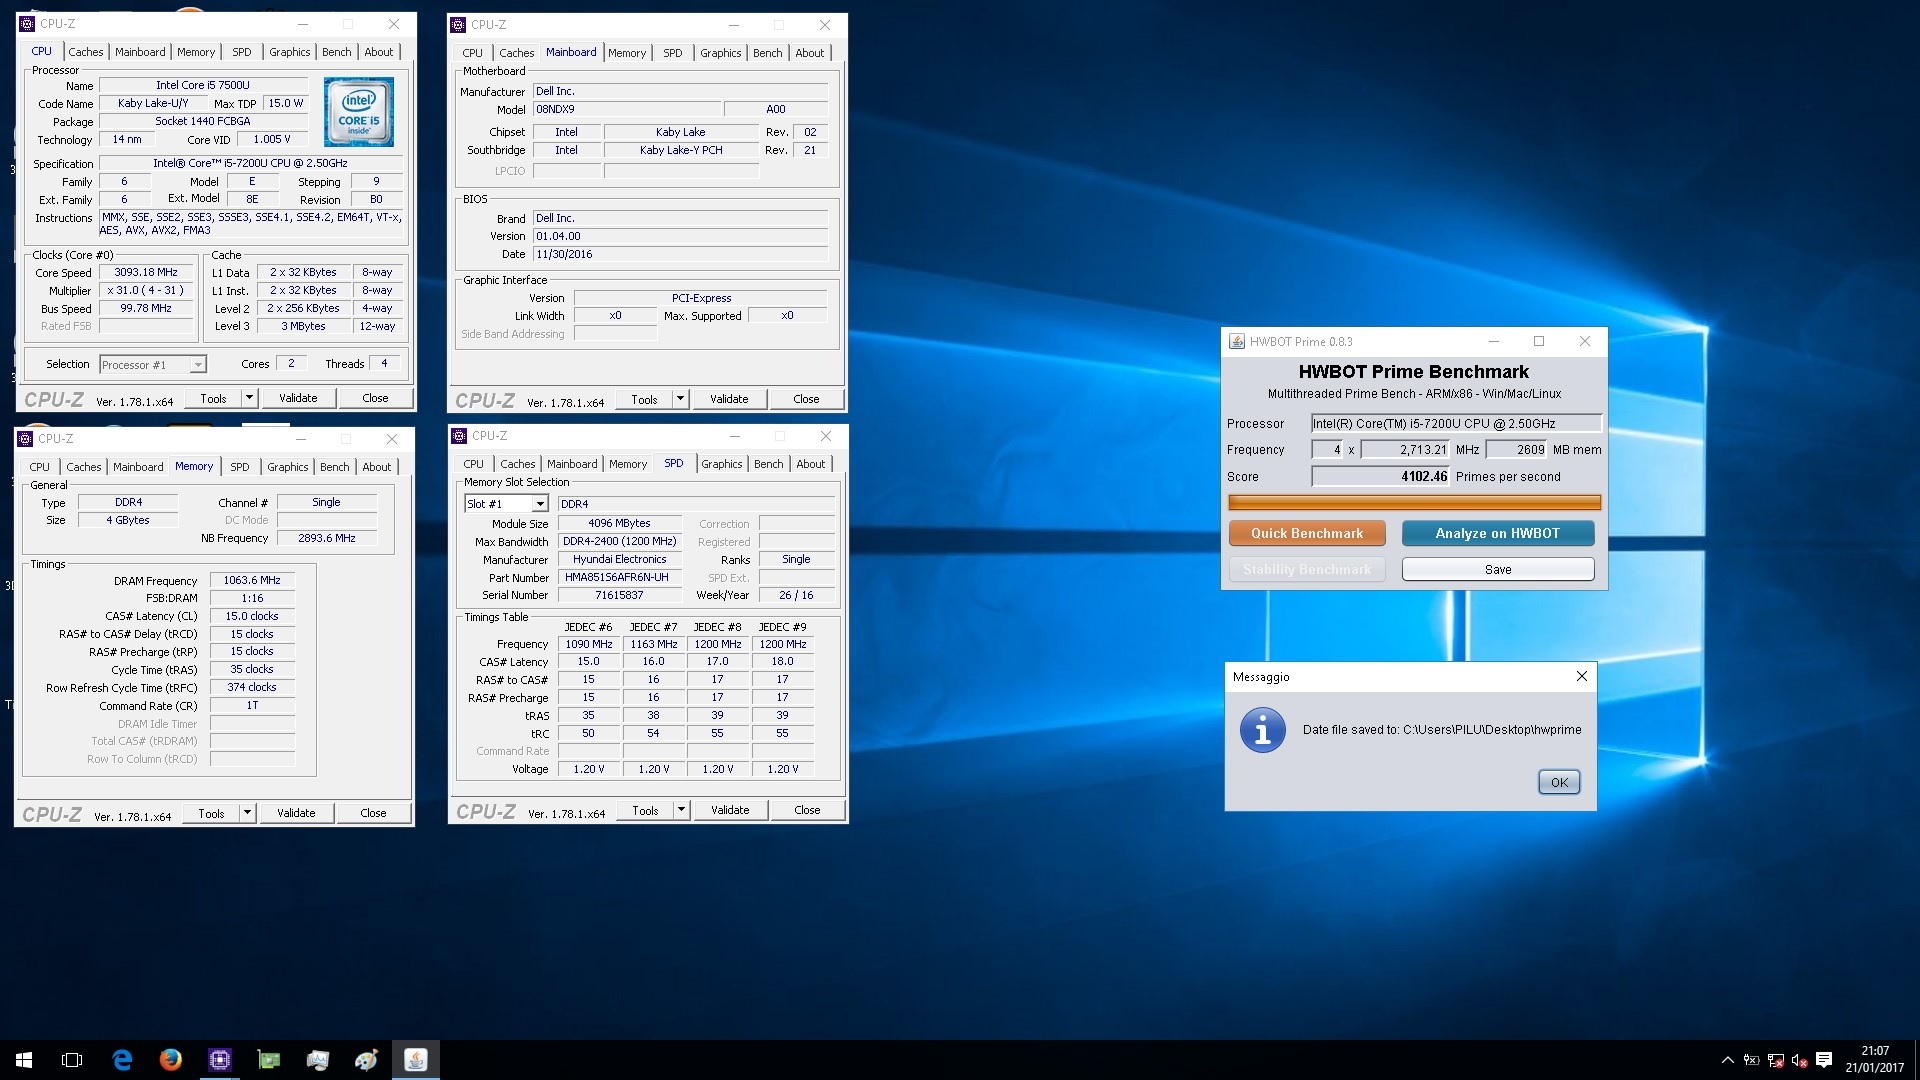
Task: Open the Paint palette taskbar icon
Action: click(x=367, y=1060)
